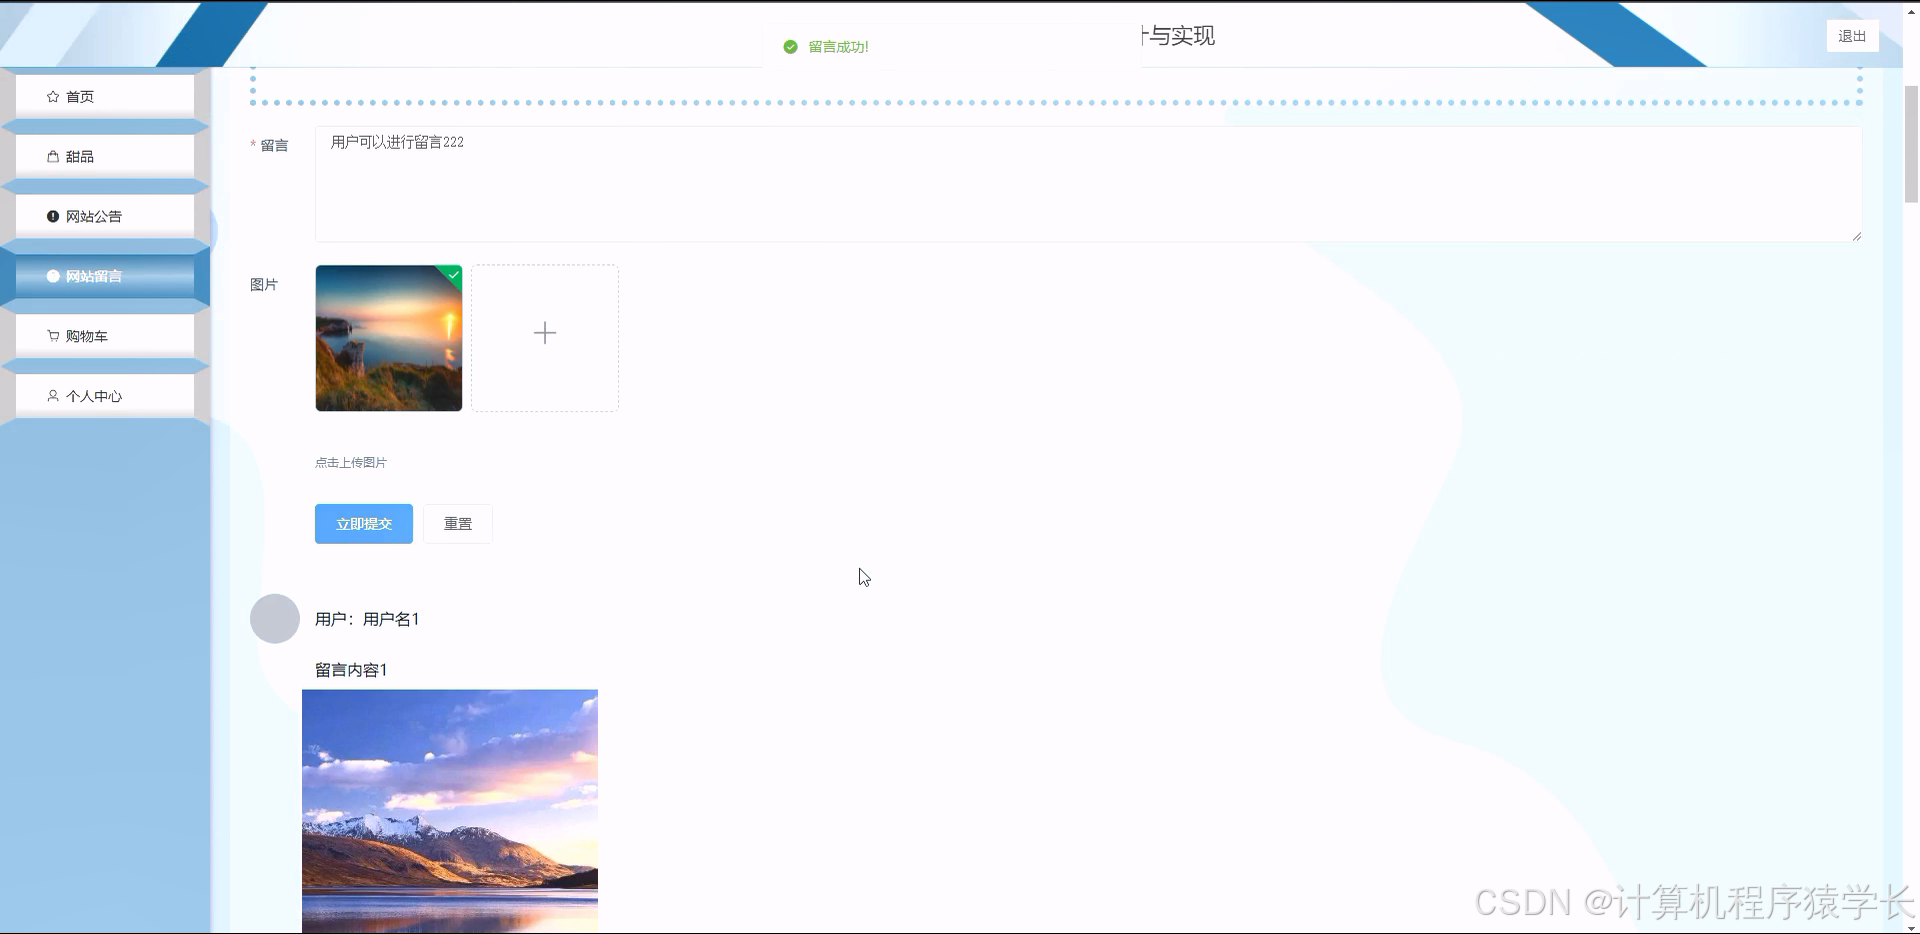The height and width of the screenshot is (934, 1920).
Task: Click the plus icon to add another image
Action: point(545,334)
